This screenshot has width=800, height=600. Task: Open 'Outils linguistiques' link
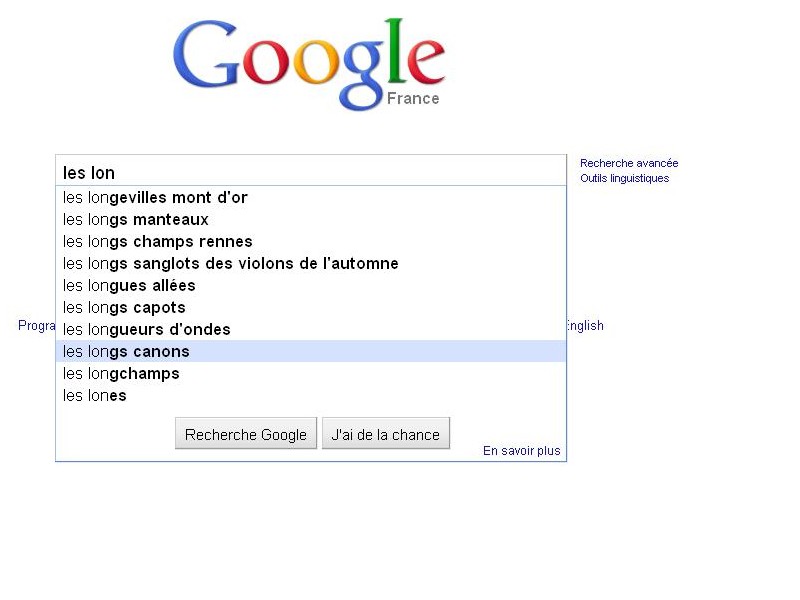624,178
